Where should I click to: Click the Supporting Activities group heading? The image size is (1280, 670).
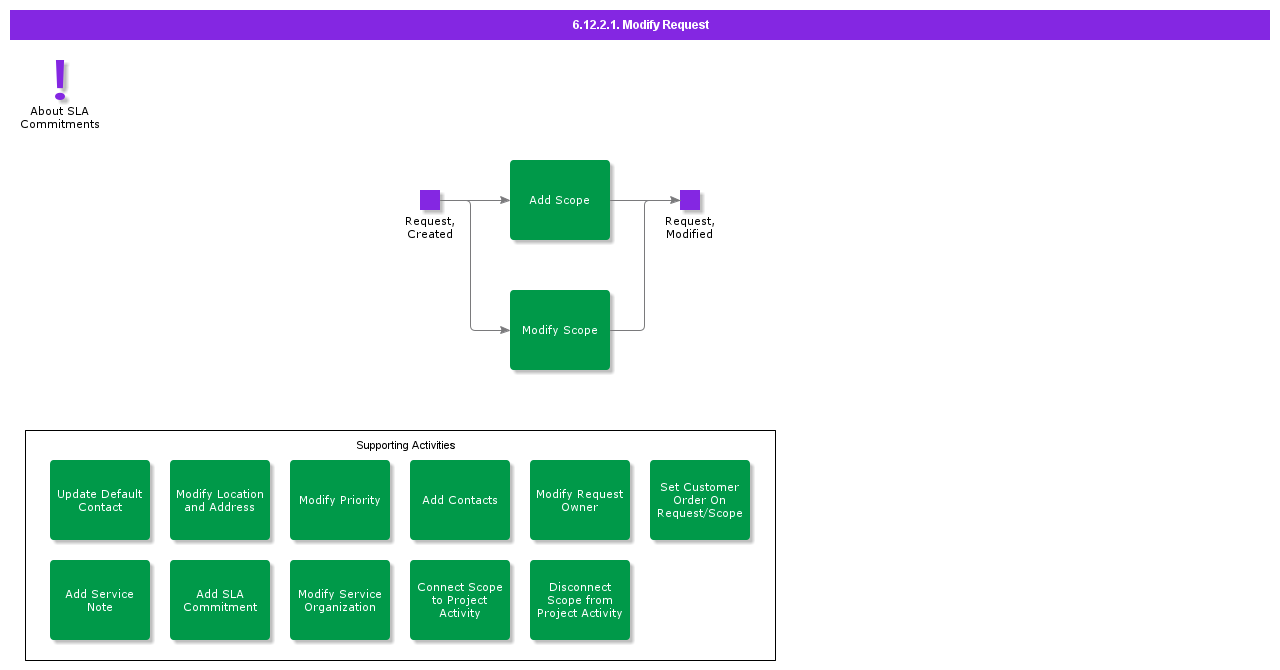coord(405,445)
